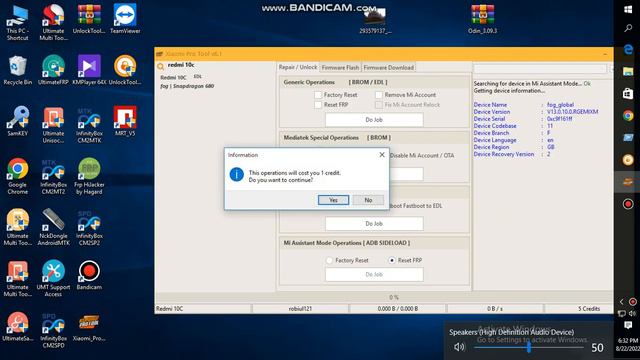Click Do Job above Mi Assistant Mode section
This screenshot has width=640, height=360.
click(x=374, y=224)
